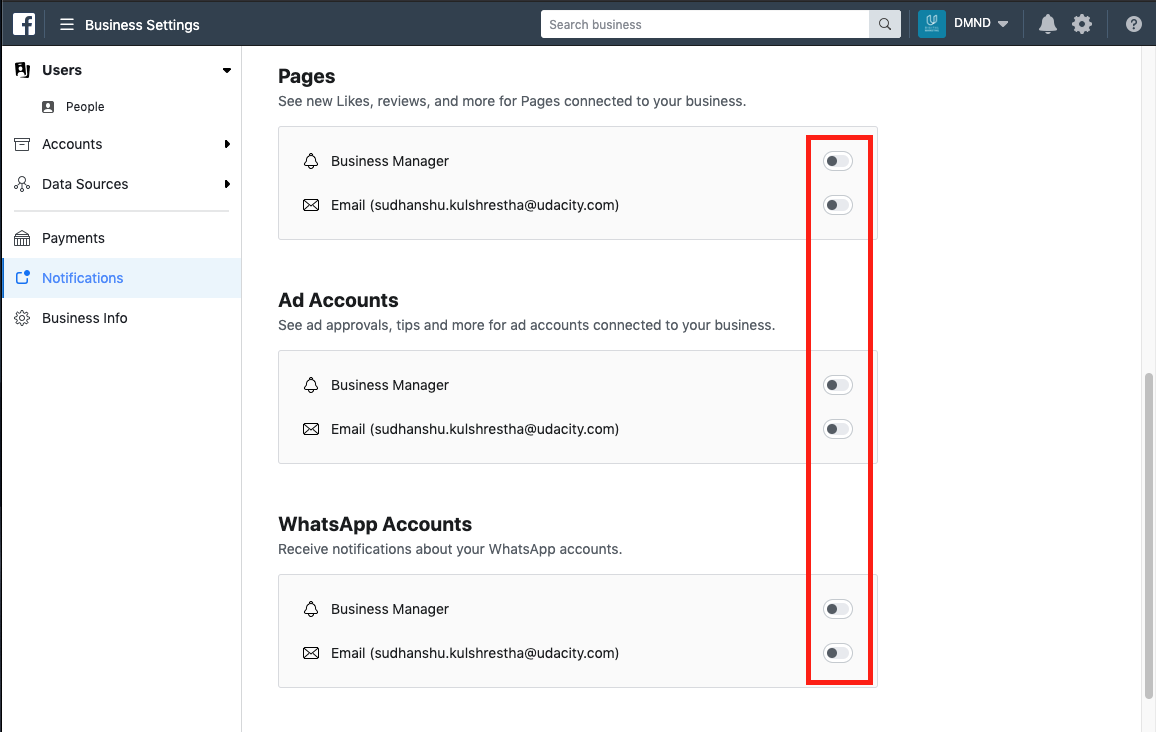Select Notifications in the sidebar

tap(82, 278)
